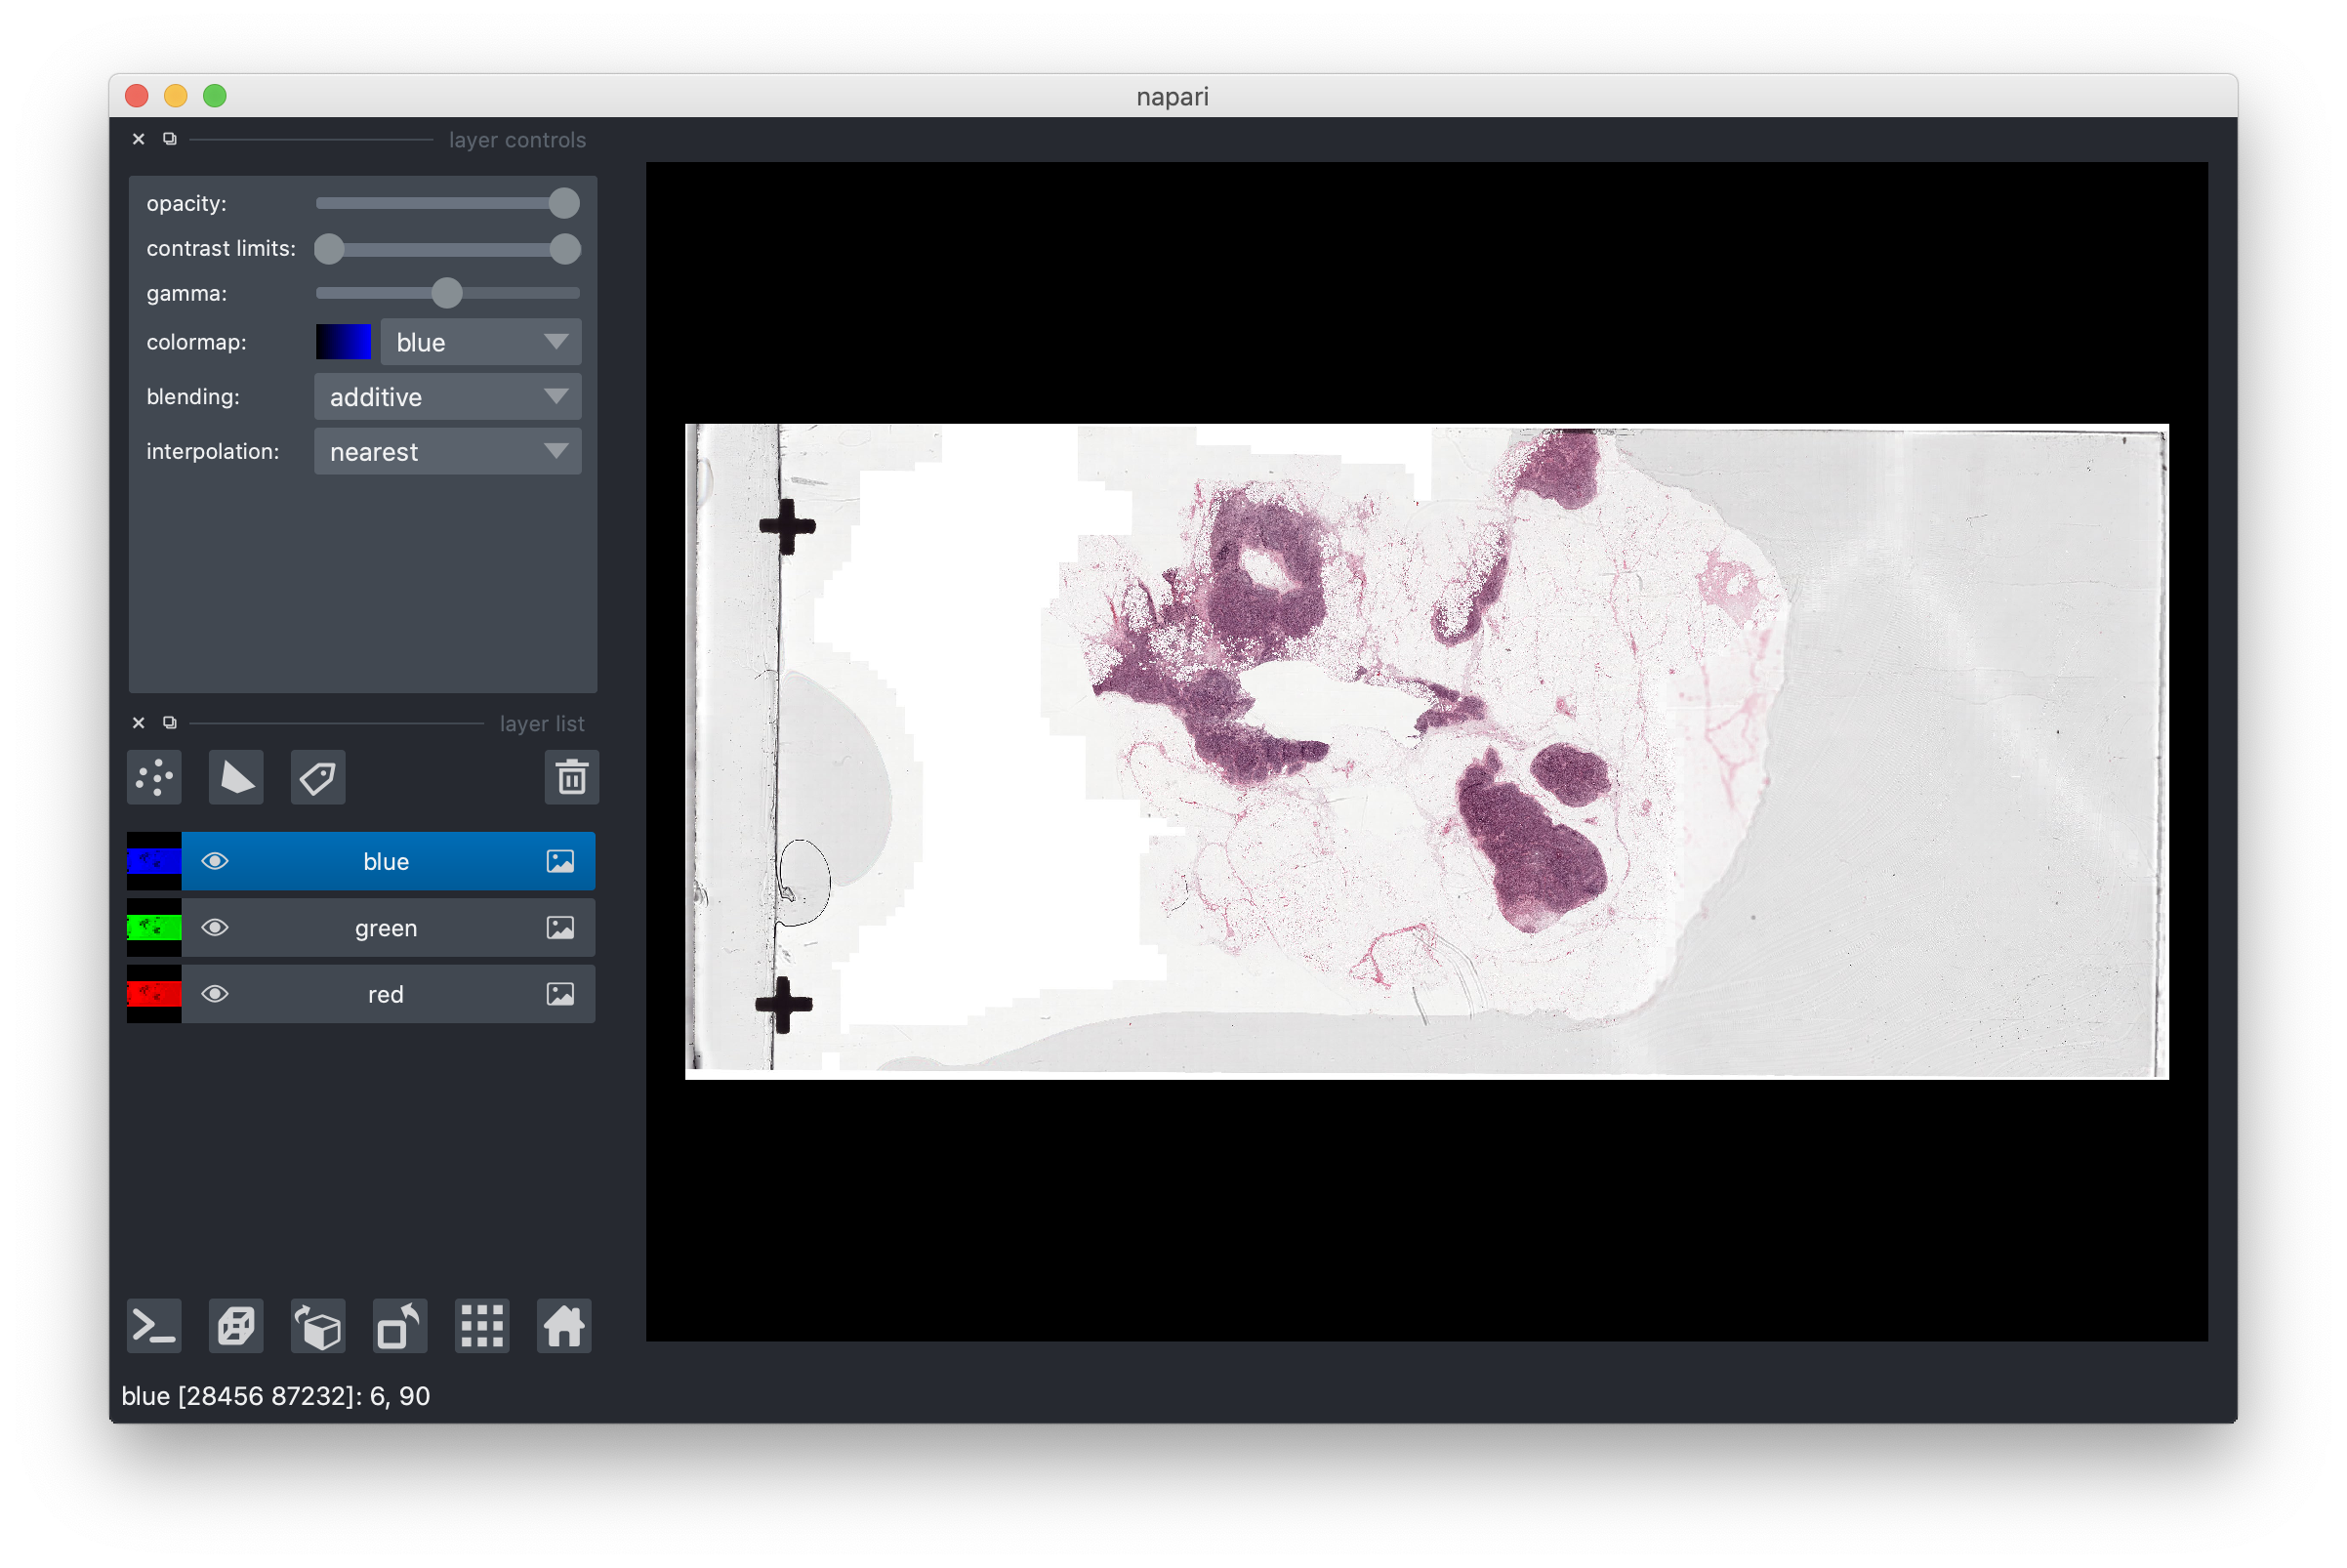Open the blending dropdown showing additive

point(448,397)
